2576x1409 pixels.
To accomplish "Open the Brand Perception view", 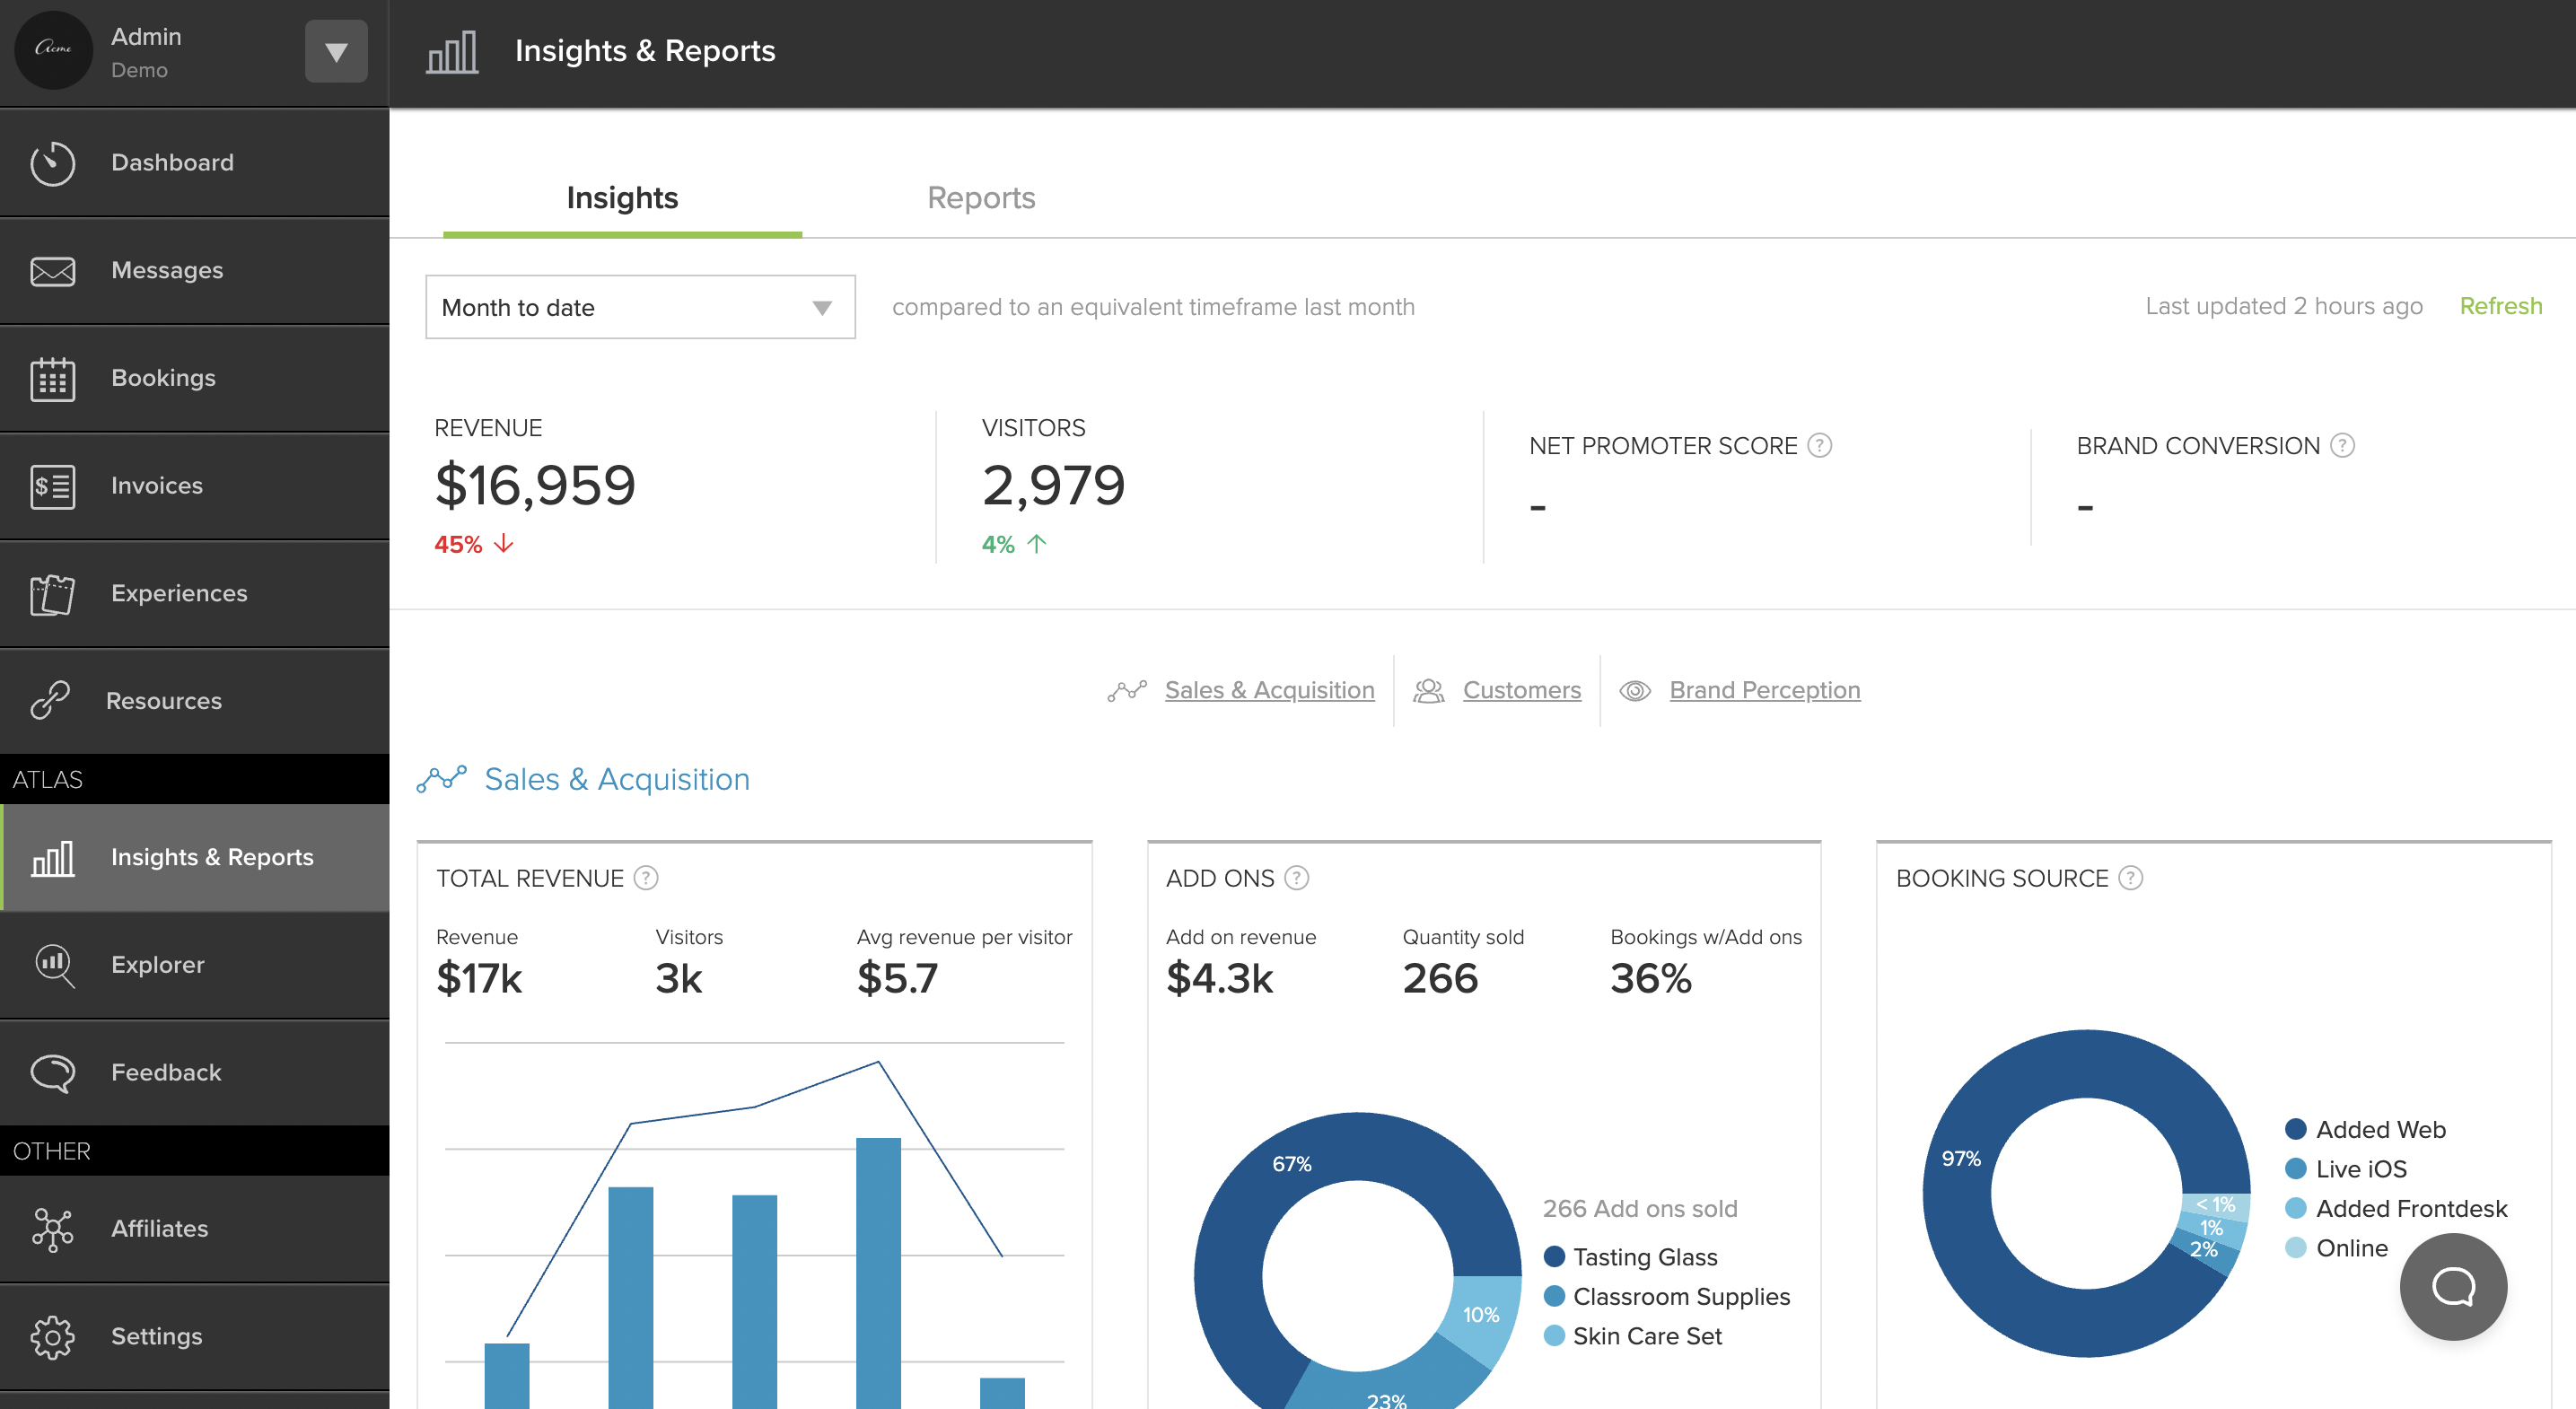I will click(x=1763, y=689).
